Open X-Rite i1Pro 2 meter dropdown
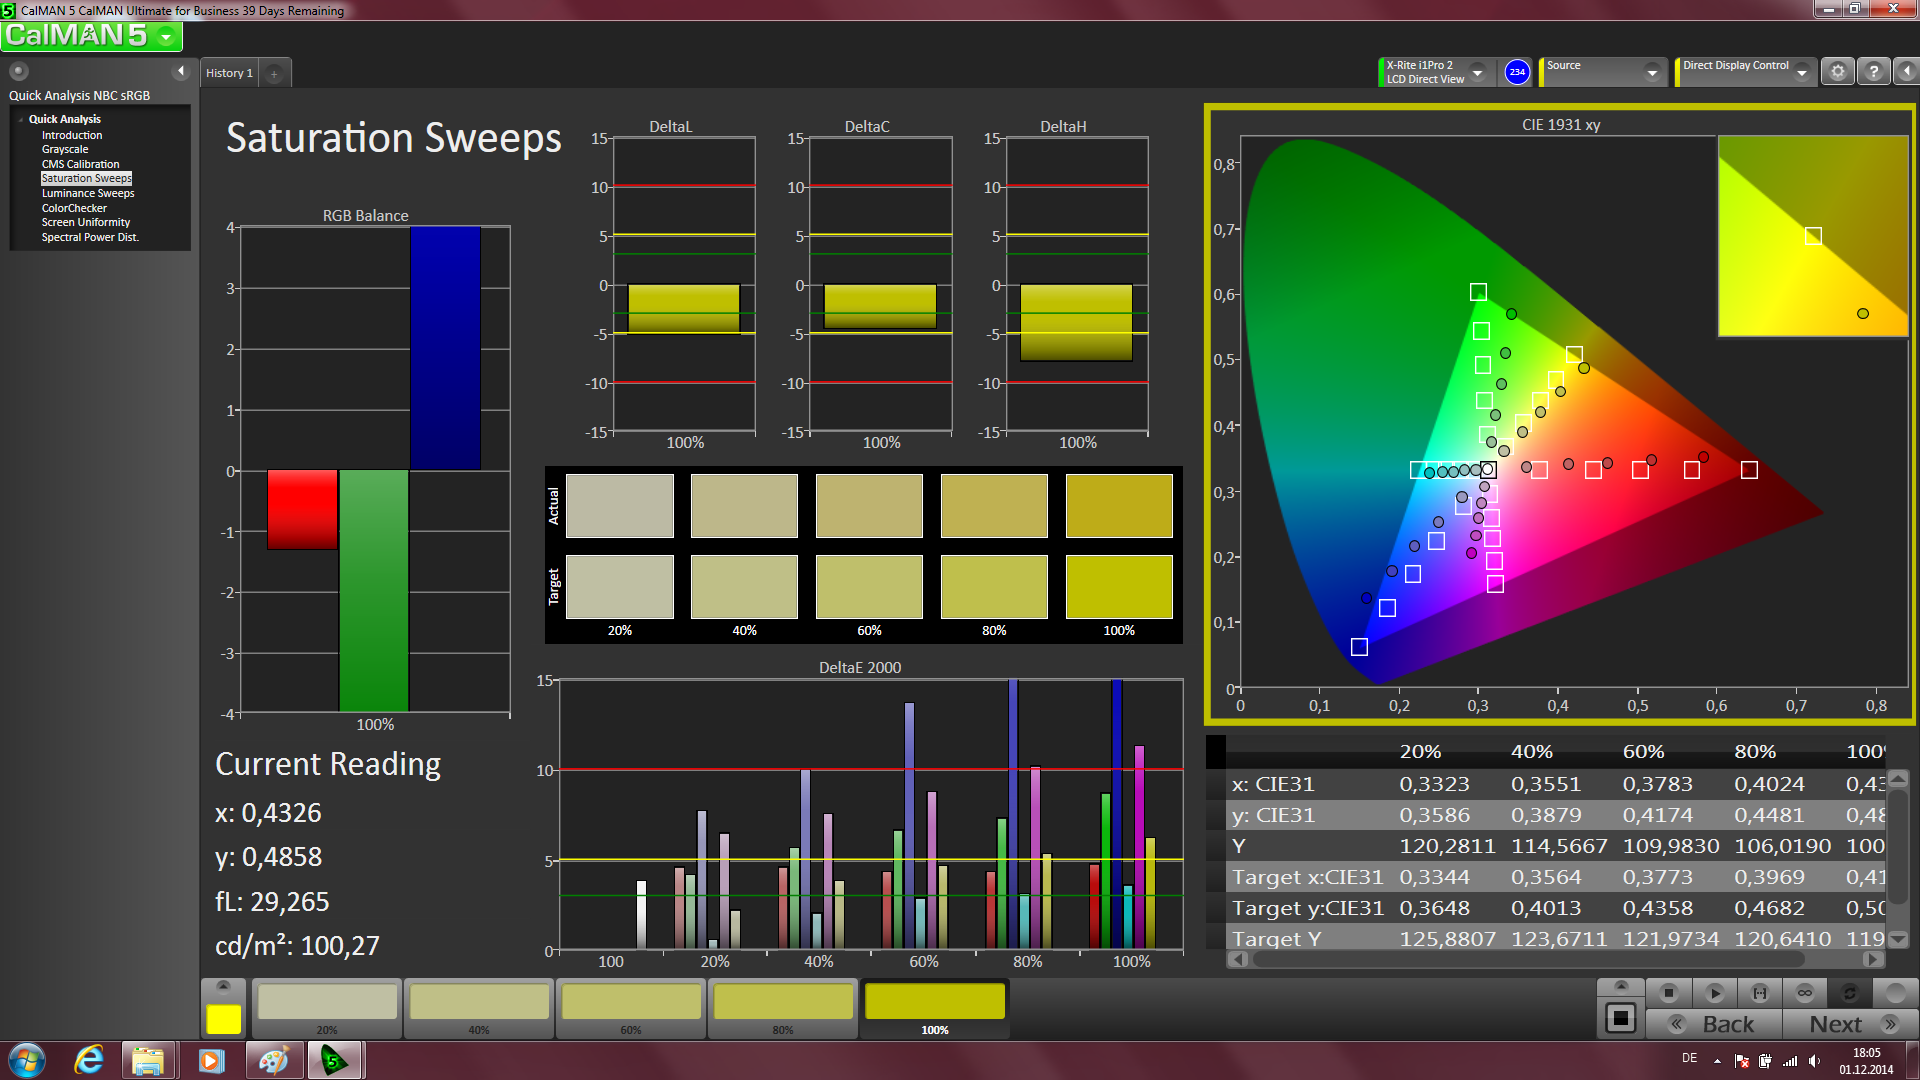Viewport: 1920px width, 1080px height. [1477, 72]
